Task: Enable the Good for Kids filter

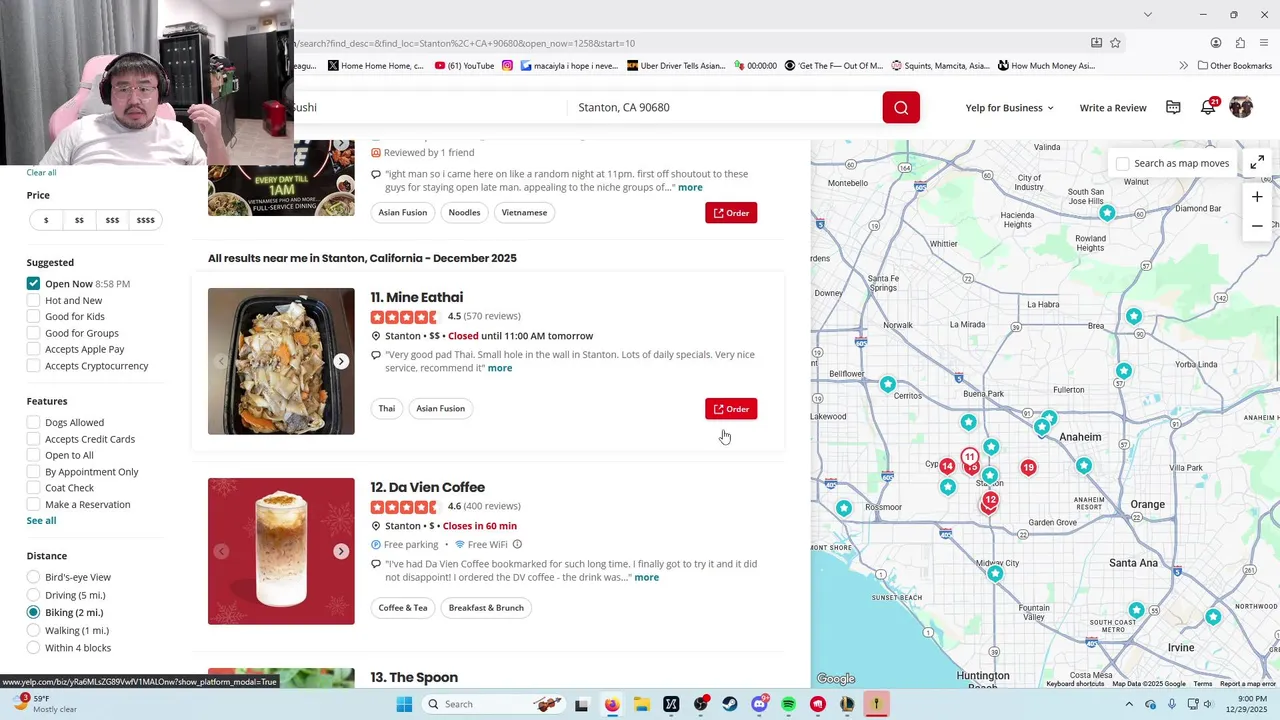Action: (x=33, y=316)
